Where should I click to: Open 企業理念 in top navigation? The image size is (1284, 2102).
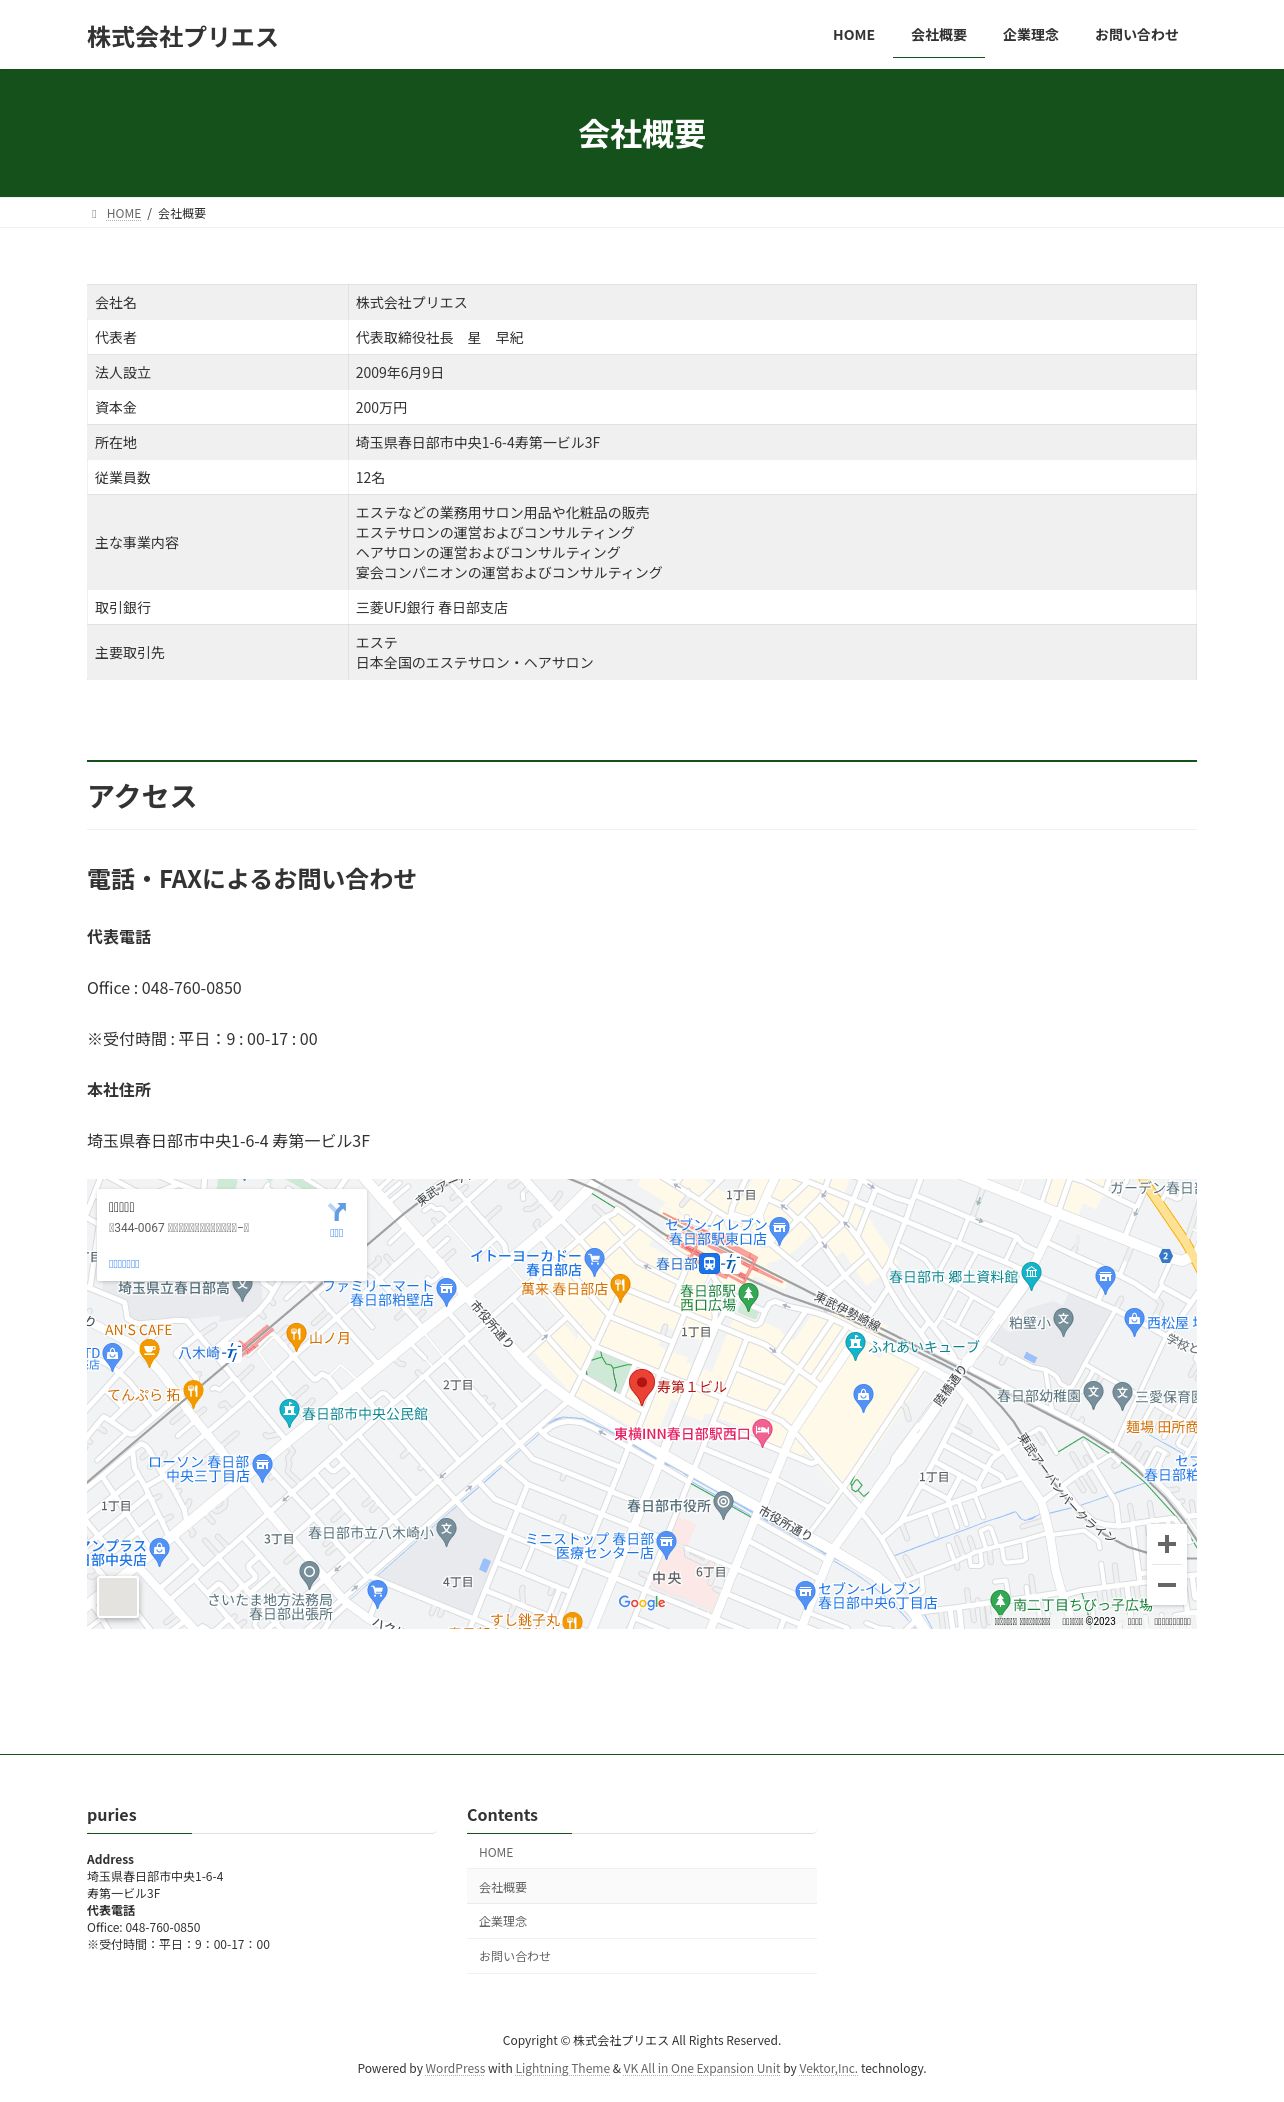click(1031, 35)
